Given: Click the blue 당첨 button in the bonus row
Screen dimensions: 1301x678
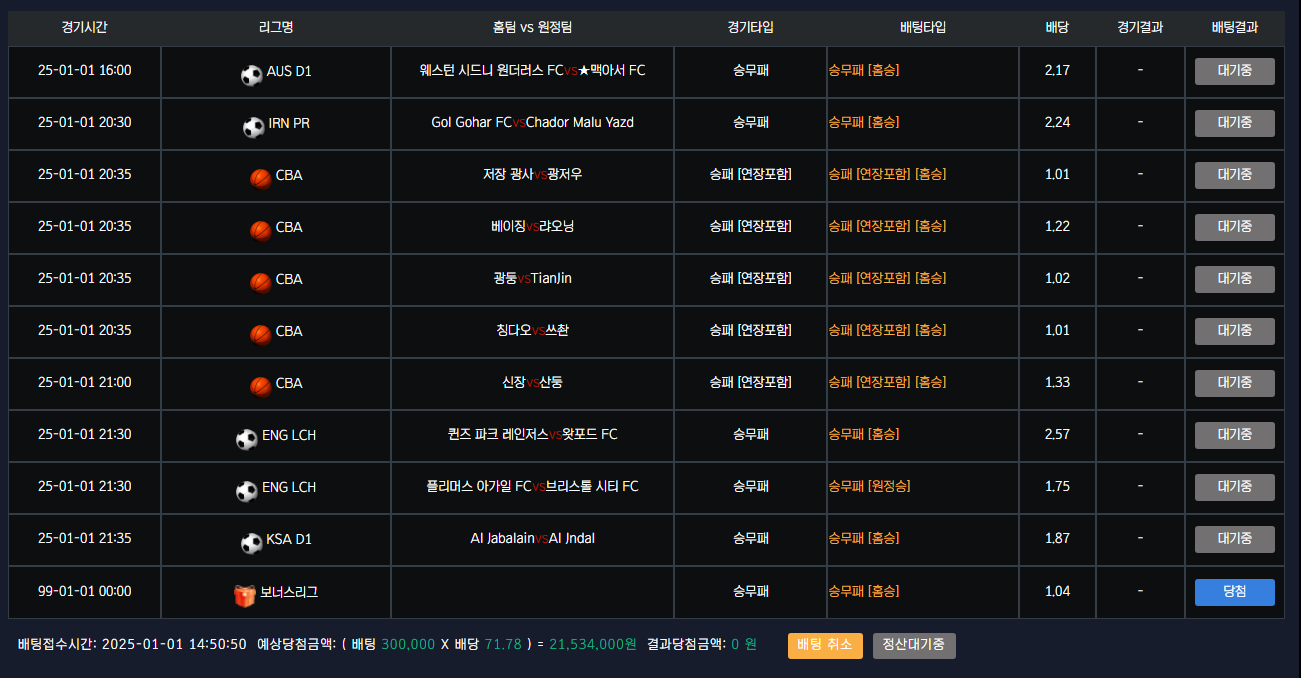Looking at the screenshot, I should [1235, 592].
